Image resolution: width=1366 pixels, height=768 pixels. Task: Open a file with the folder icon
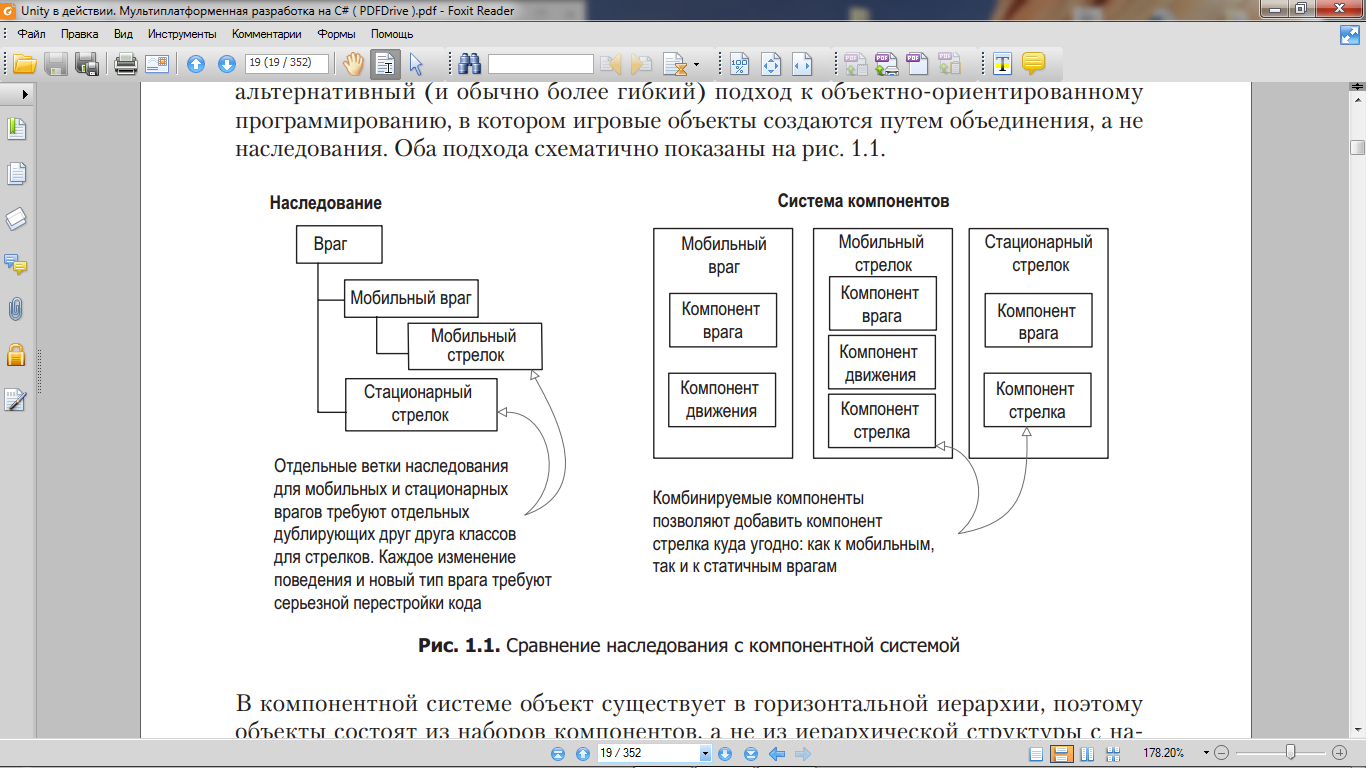pos(25,64)
